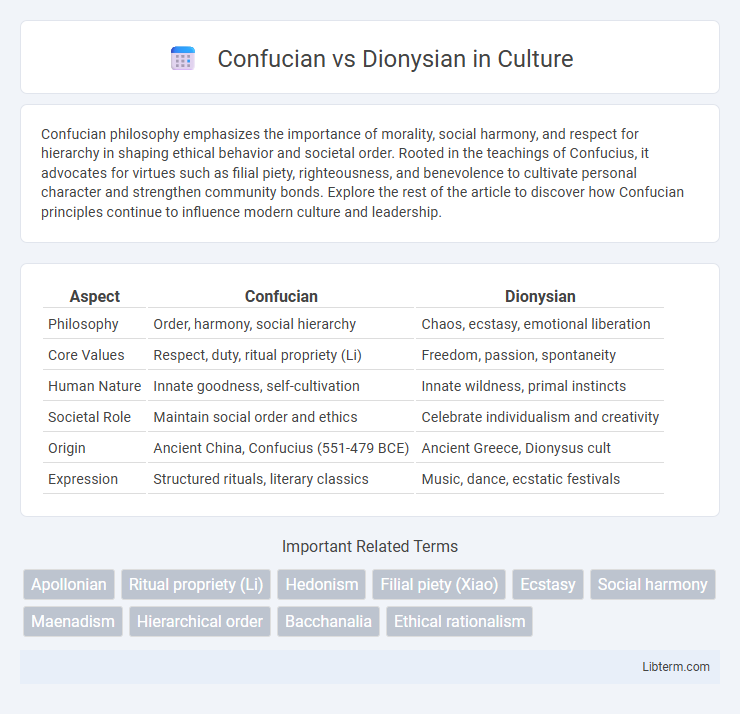This screenshot has height=714, width=740.
Task: Open the Filial piety (Xiao) tag
Action: click(x=439, y=584)
